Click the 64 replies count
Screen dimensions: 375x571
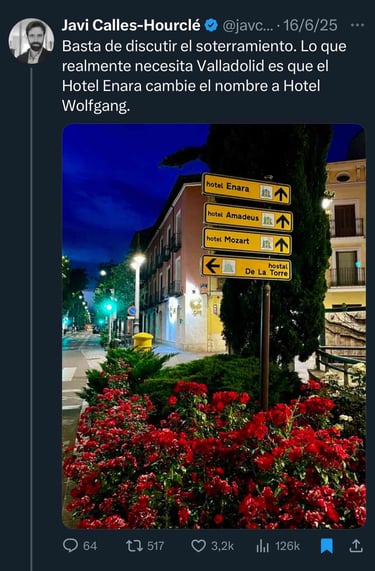pos(90,546)
